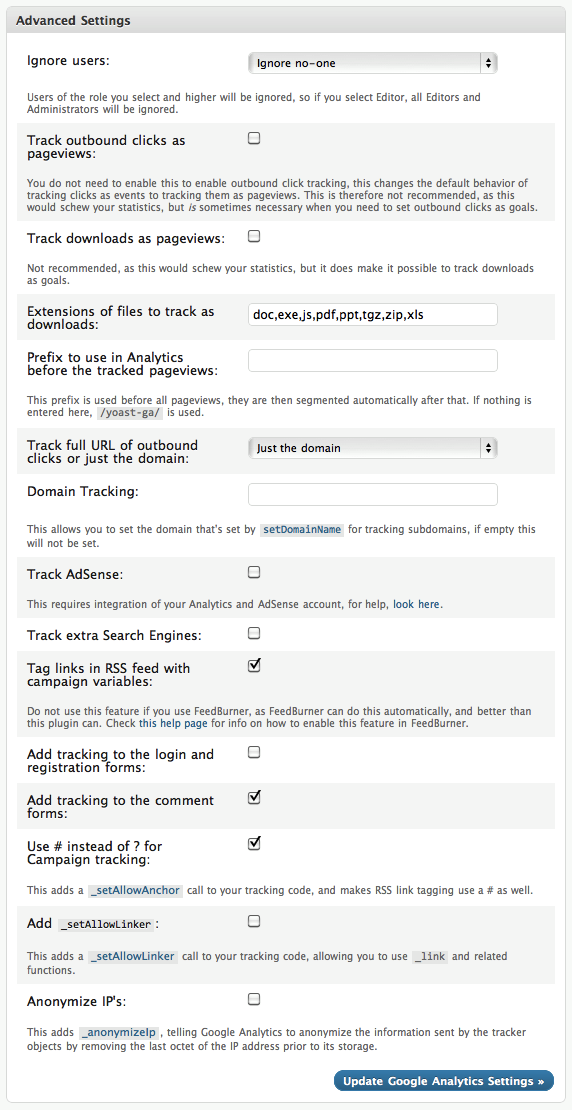This screenshot has width=572, height=1110.
Task: Enable Track outbound clicks as pageviews
Action: [x=254, y=139]
